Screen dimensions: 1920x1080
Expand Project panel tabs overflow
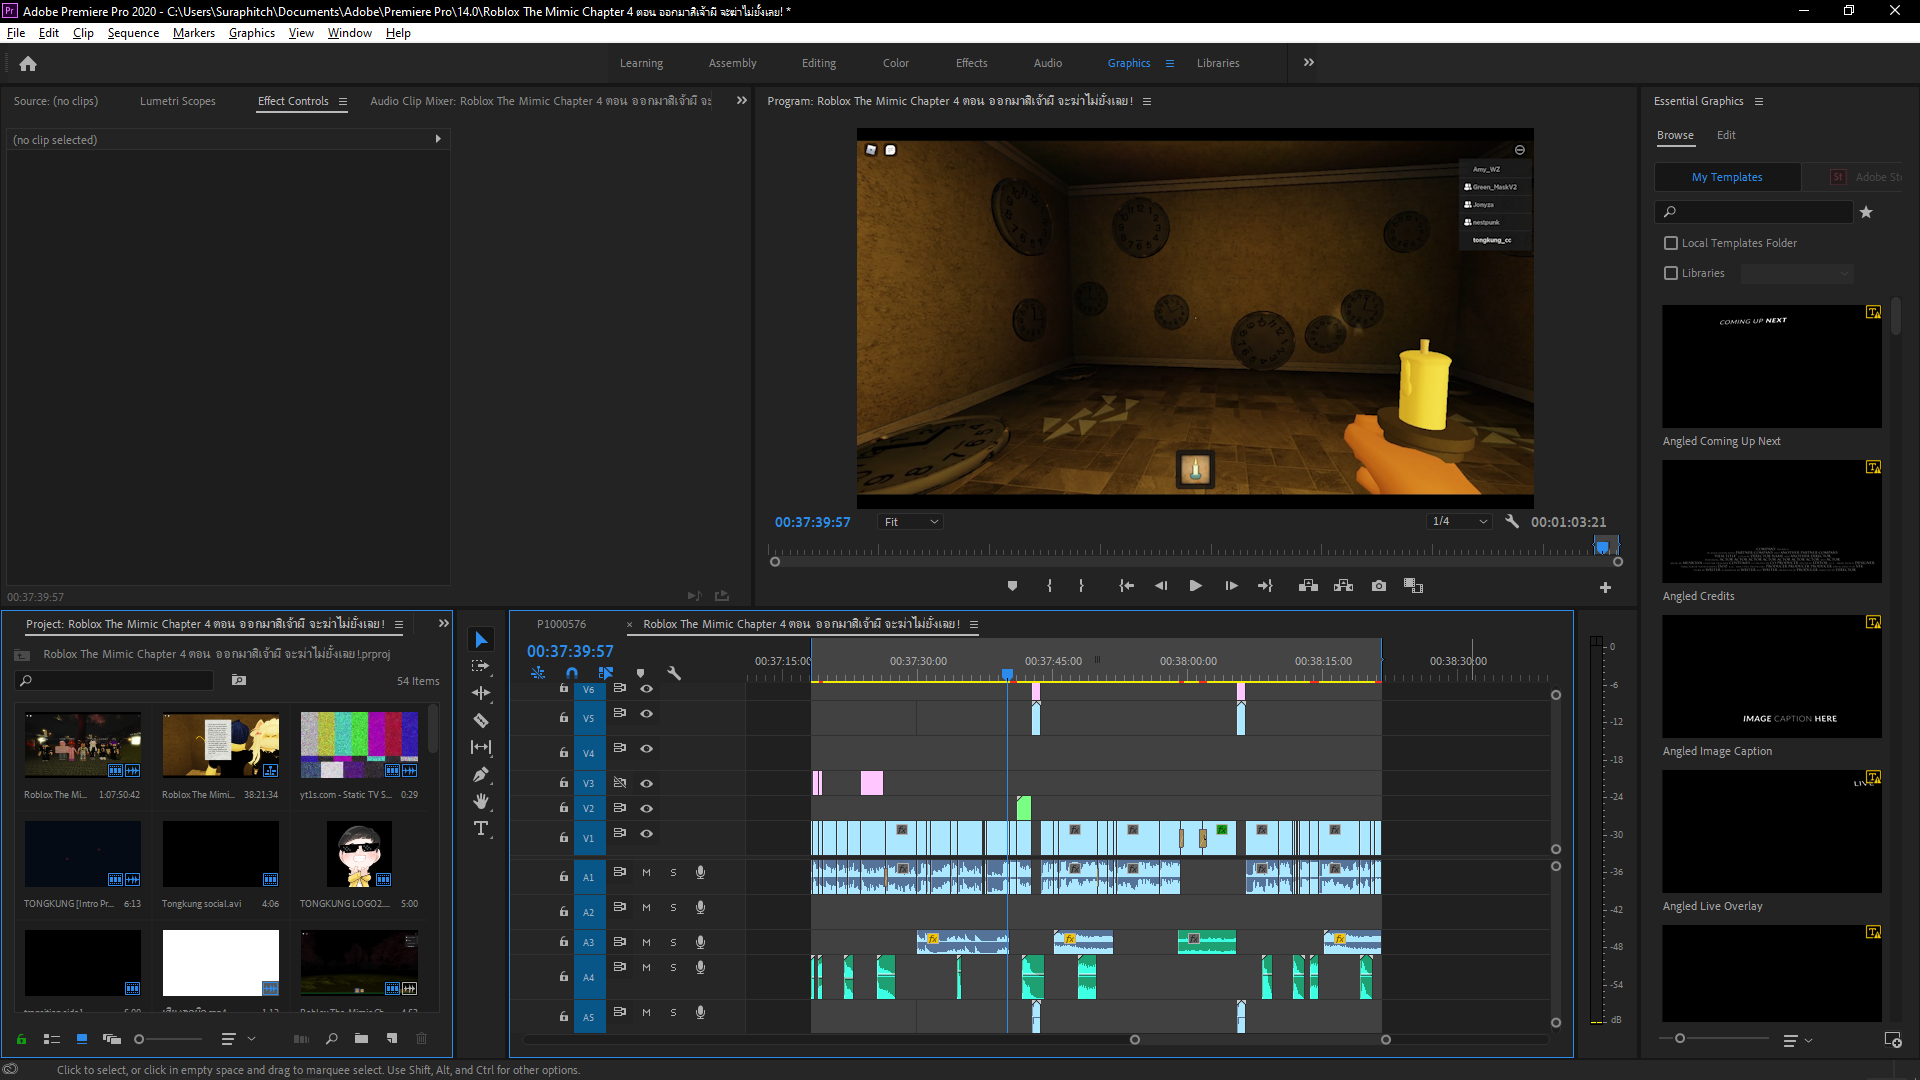[443, 624]
